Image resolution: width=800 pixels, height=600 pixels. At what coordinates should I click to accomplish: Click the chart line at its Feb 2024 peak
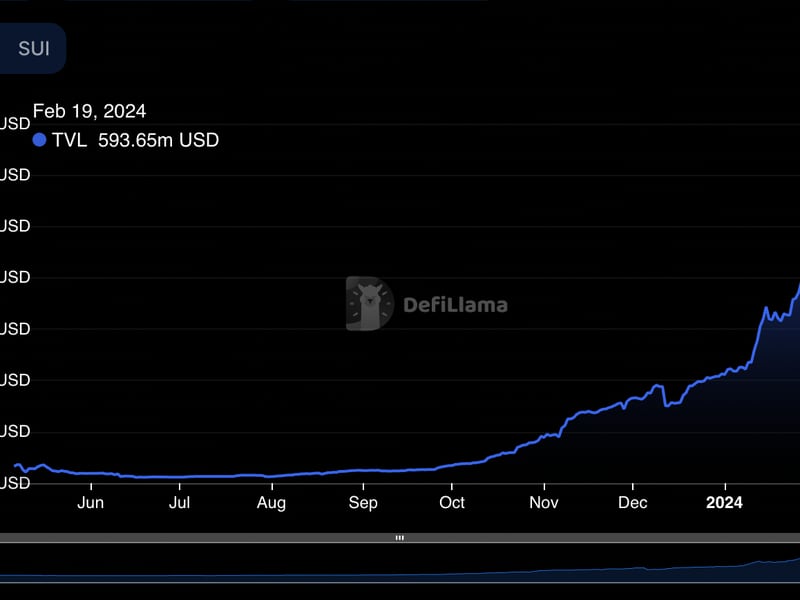[x=795, y=287]
